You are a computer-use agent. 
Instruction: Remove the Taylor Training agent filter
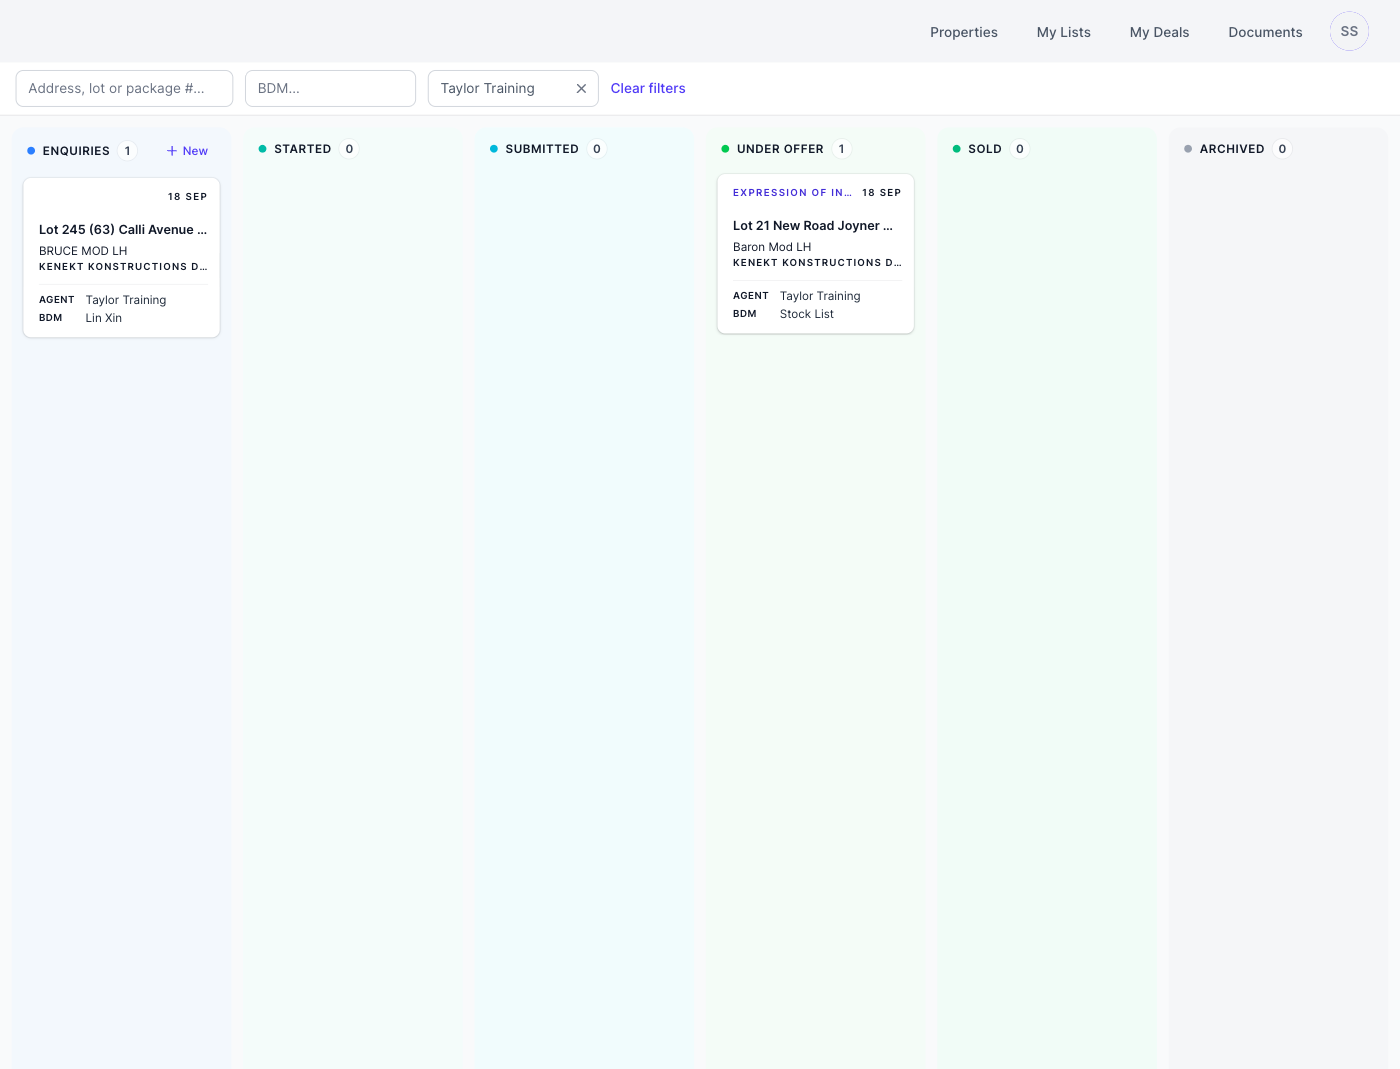[x=581, y=89]
